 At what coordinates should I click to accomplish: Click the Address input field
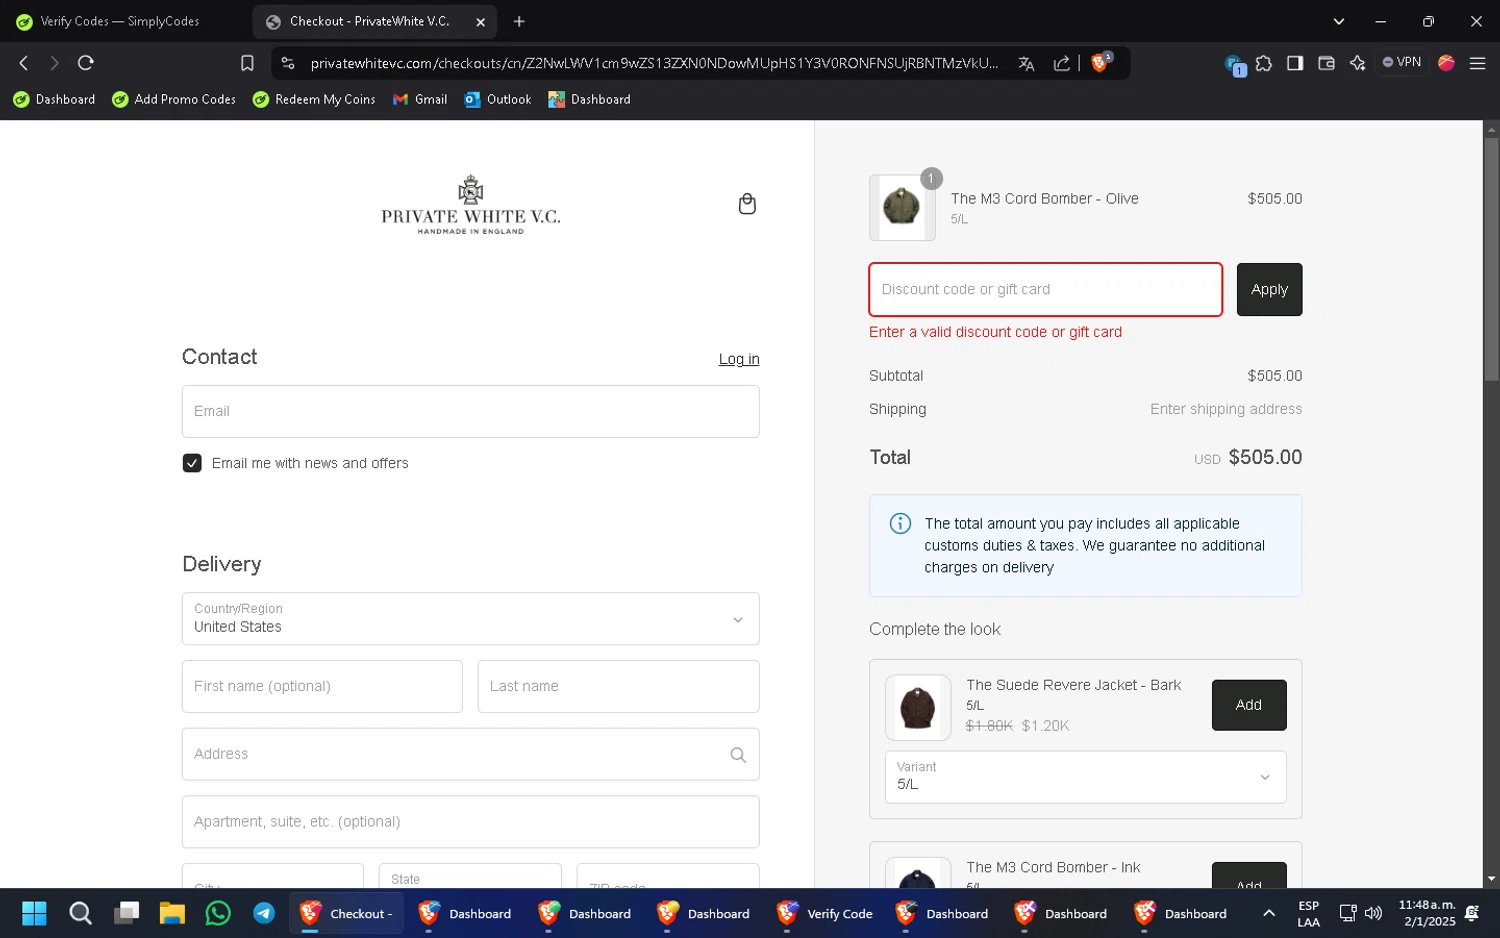(x=470, y=754)
